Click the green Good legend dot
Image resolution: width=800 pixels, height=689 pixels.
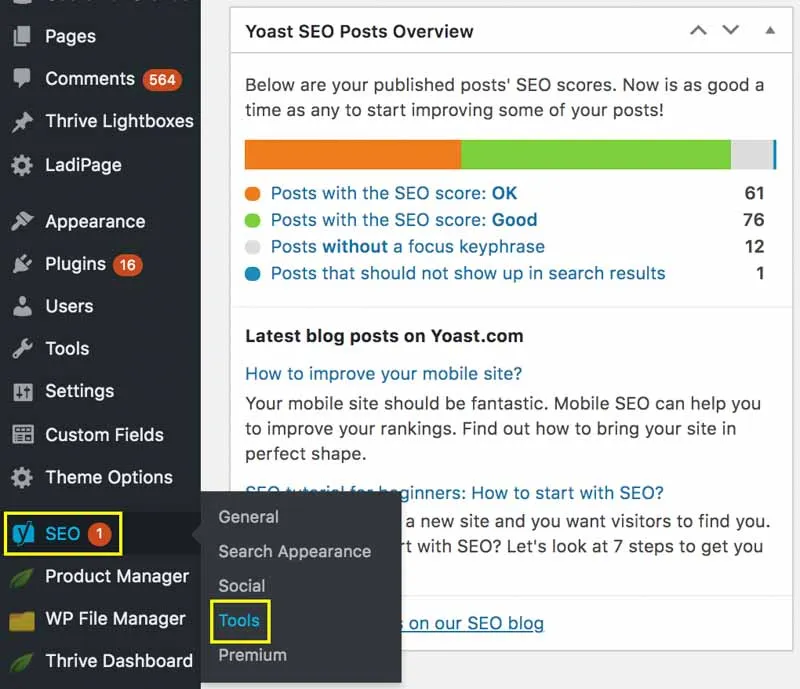(x=253, y=220)
